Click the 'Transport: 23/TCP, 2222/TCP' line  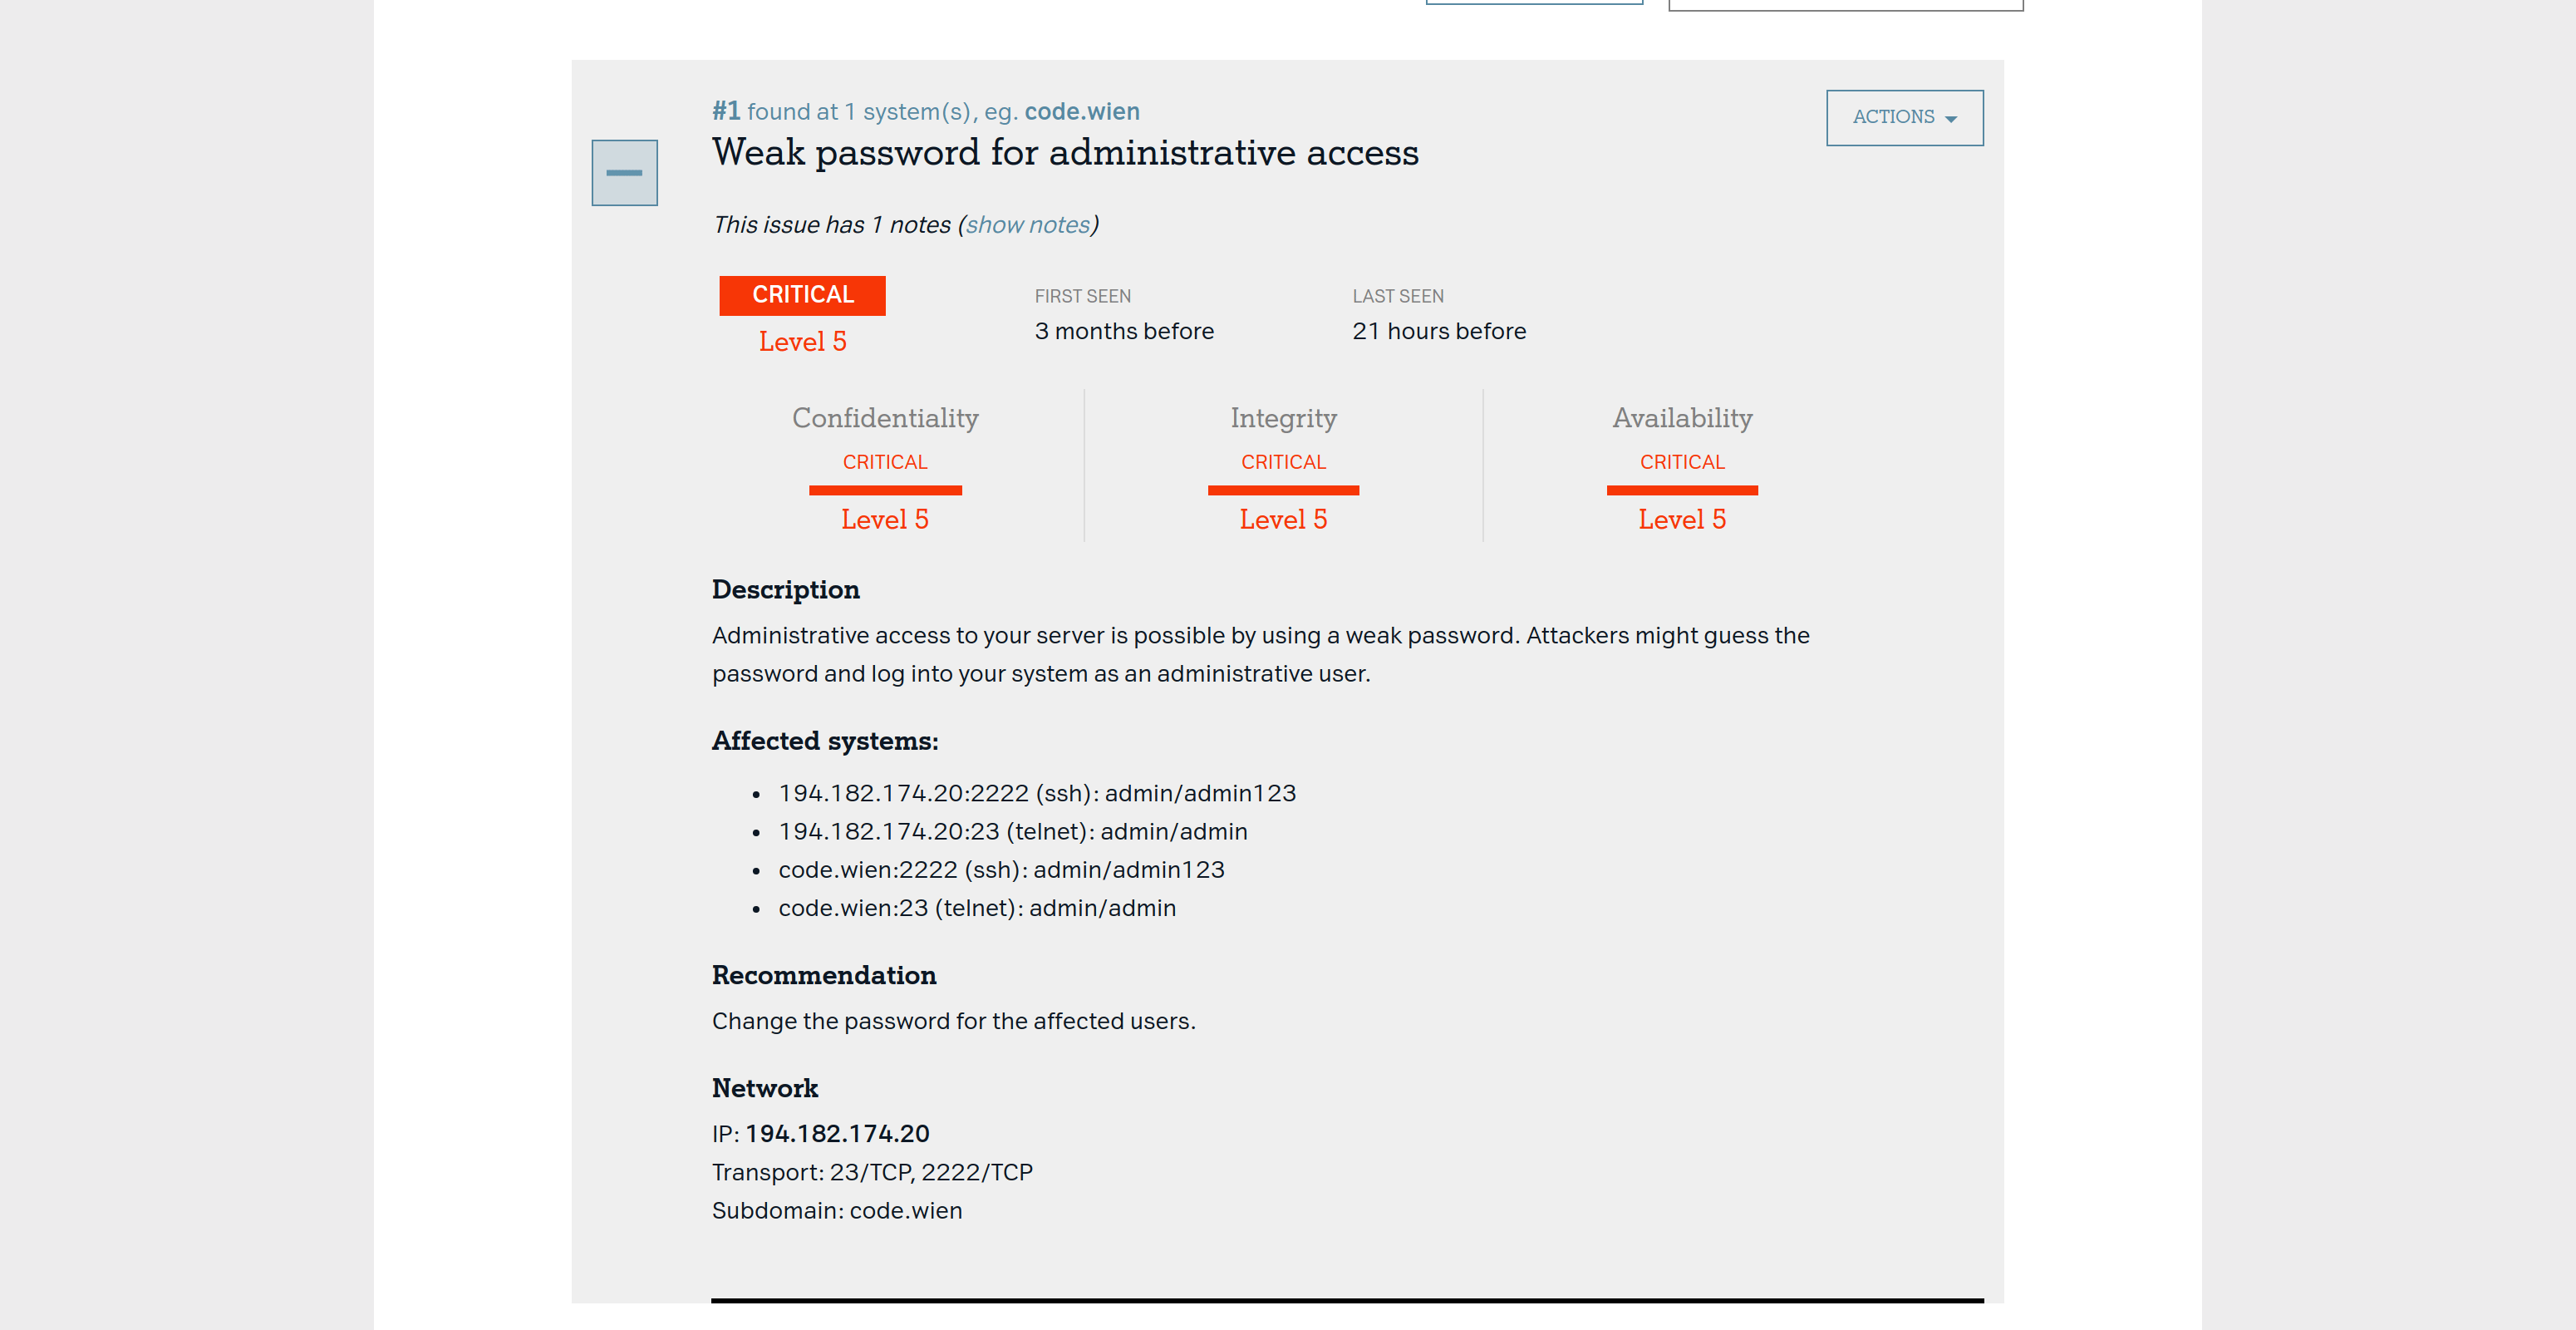[x=872, y=1172]
